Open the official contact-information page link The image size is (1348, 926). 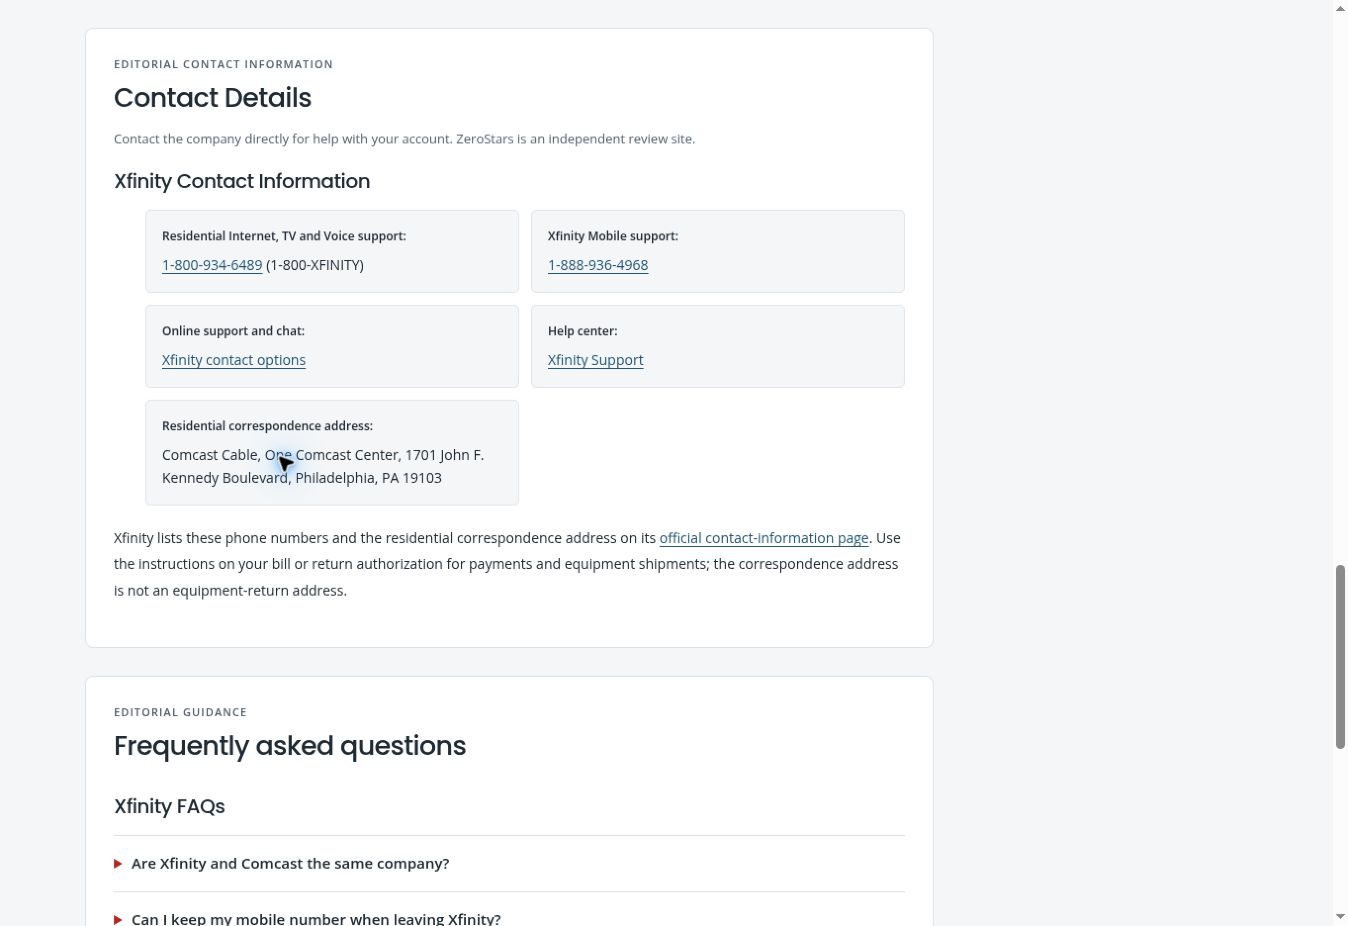coord(764,538)
